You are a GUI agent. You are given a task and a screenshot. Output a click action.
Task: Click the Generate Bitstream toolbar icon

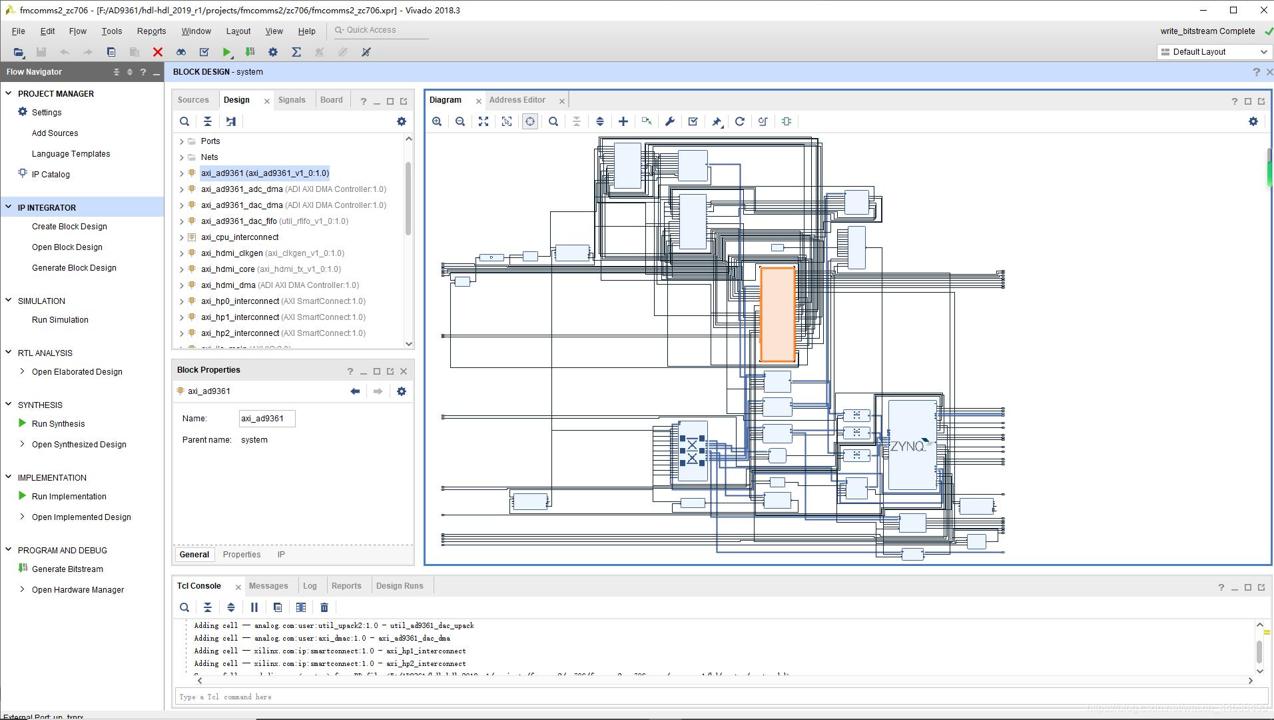[250, 52]
